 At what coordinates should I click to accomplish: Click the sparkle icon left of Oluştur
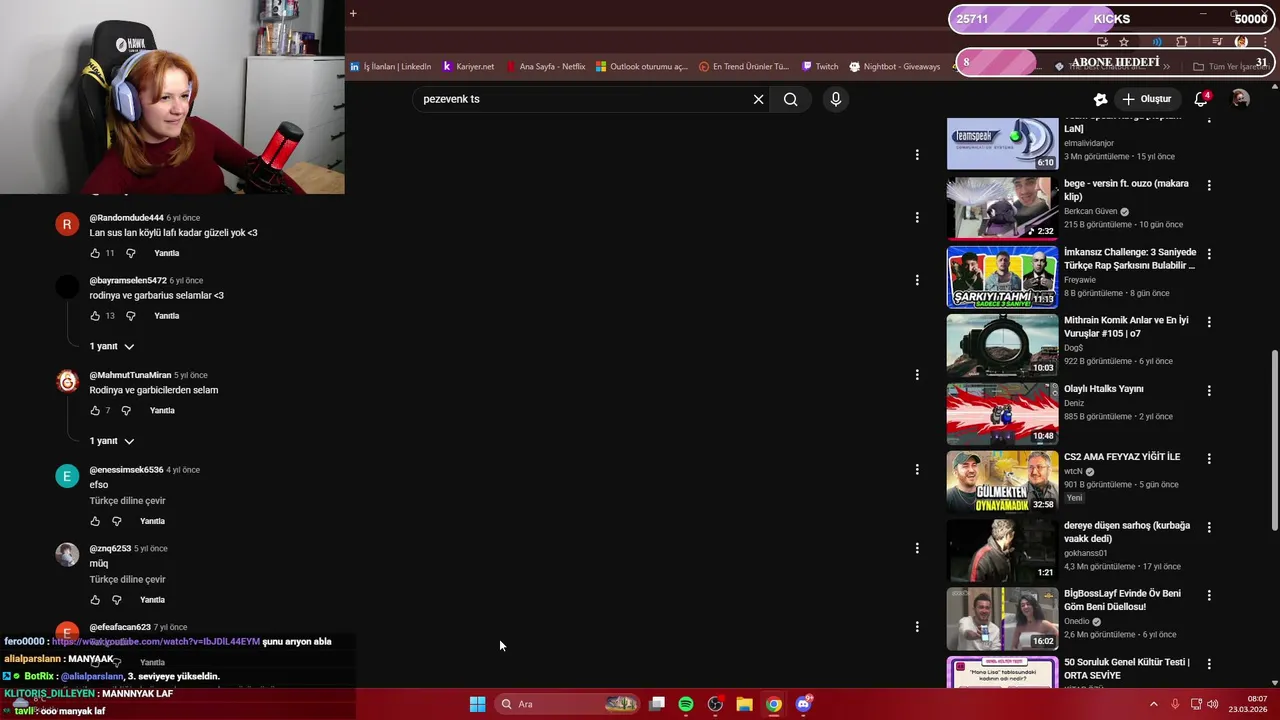(1100, 99)
